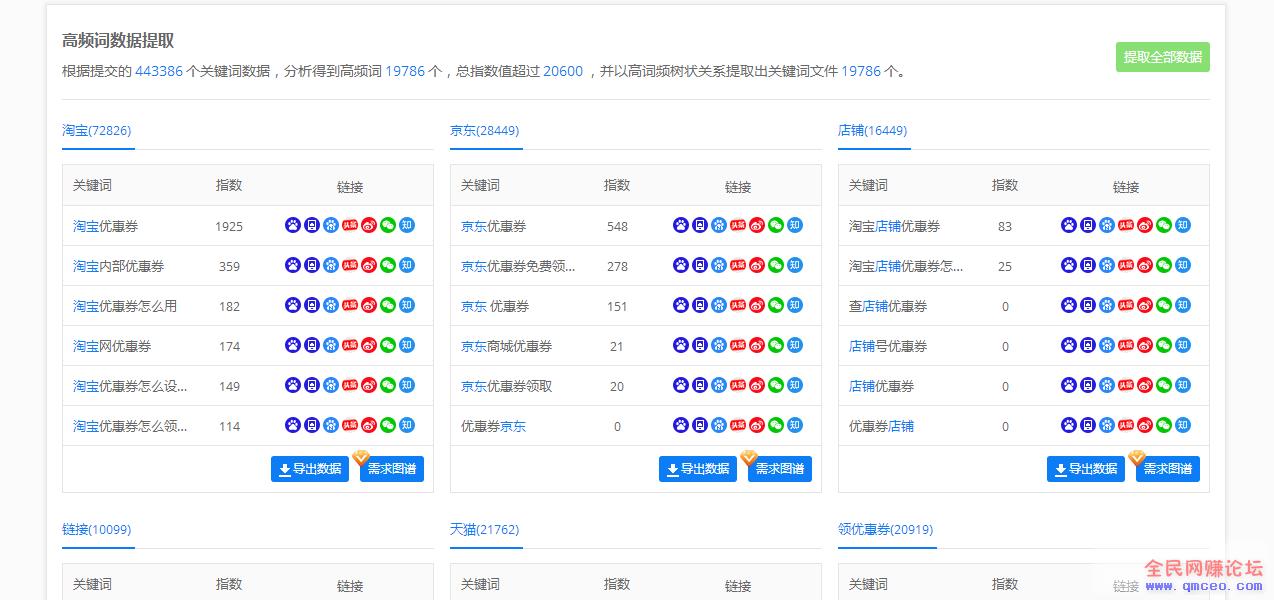The image size is (1274, 600).
Task: Open the 店铺号优惠券 keyword
Action: coord(888,347)
